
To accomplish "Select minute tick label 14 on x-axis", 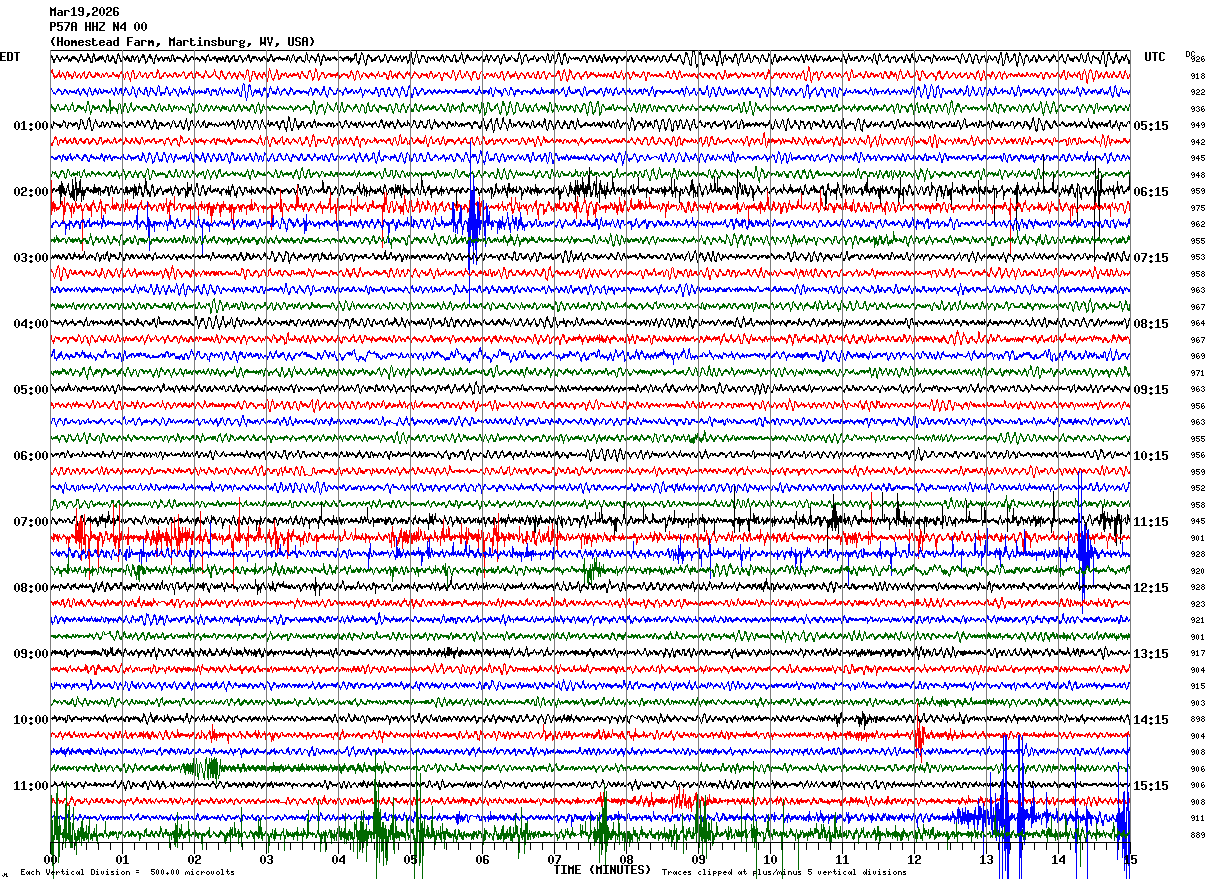I will pyautogui.click(x=1058, y=860).
